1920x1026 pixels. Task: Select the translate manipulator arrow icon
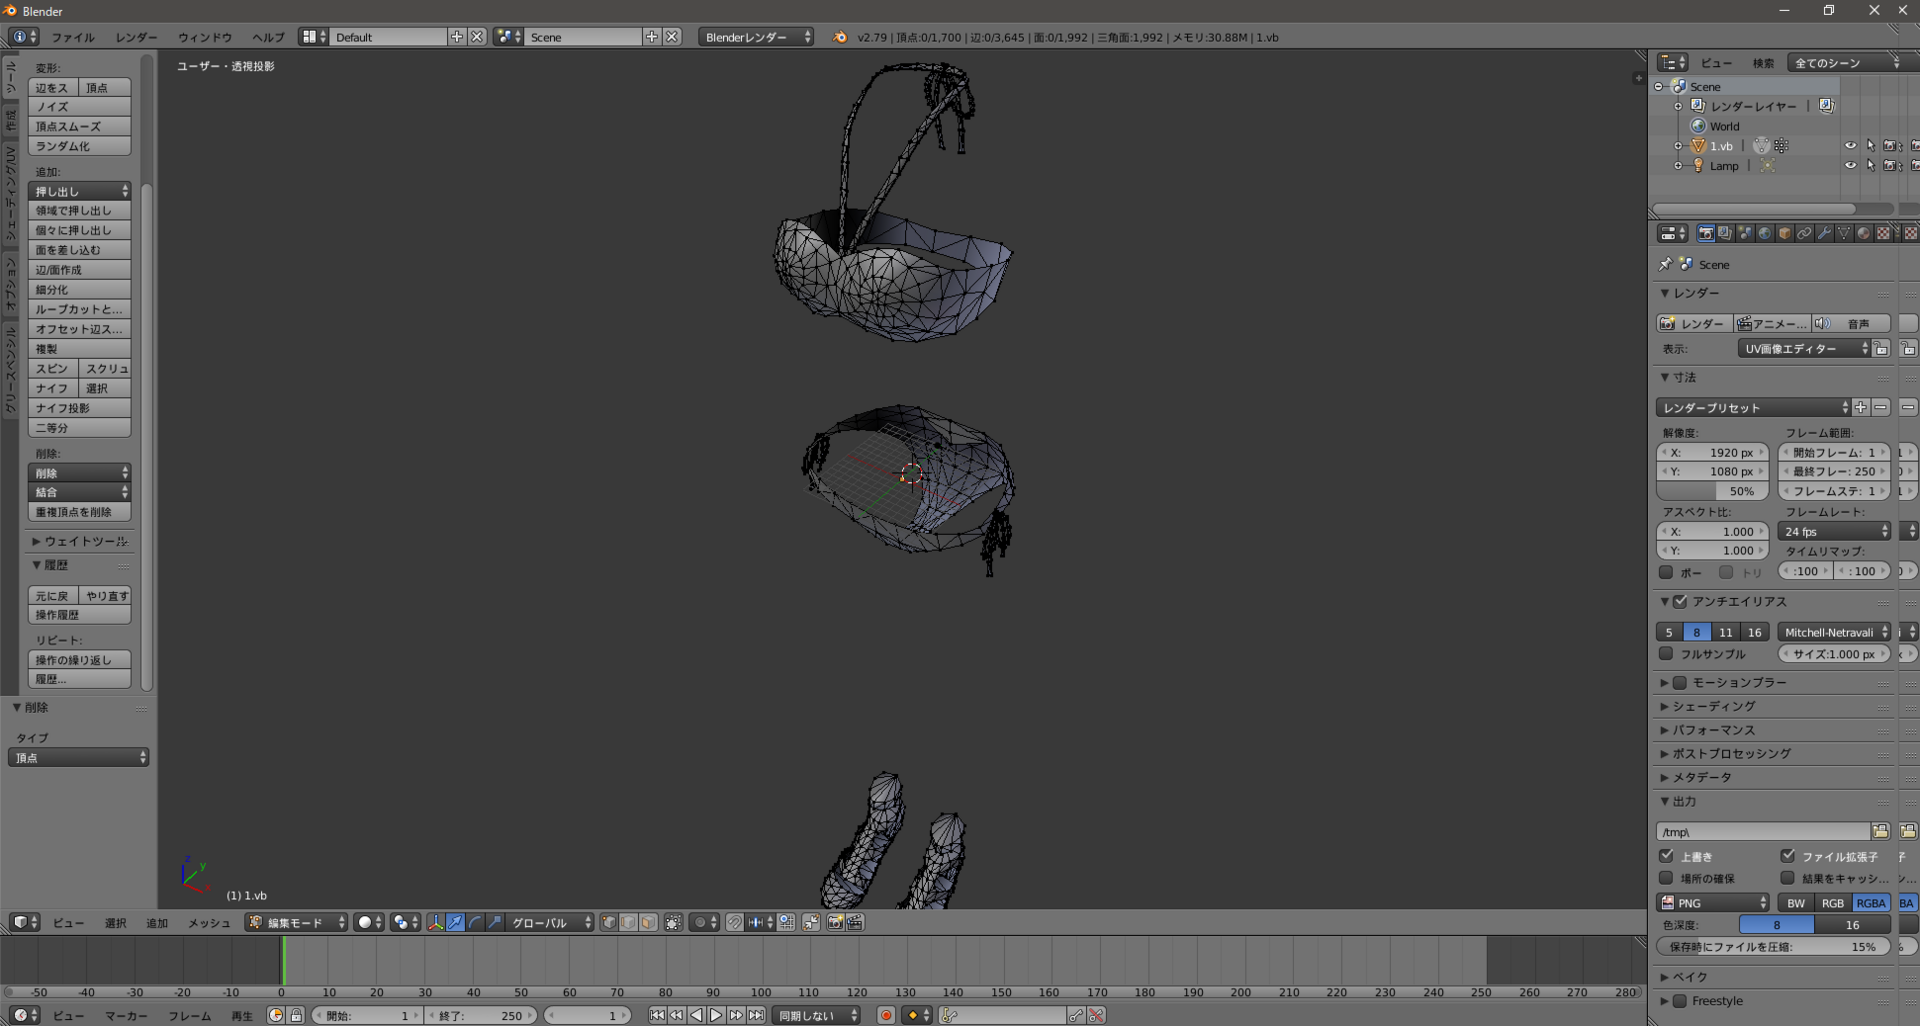(456, 922)
